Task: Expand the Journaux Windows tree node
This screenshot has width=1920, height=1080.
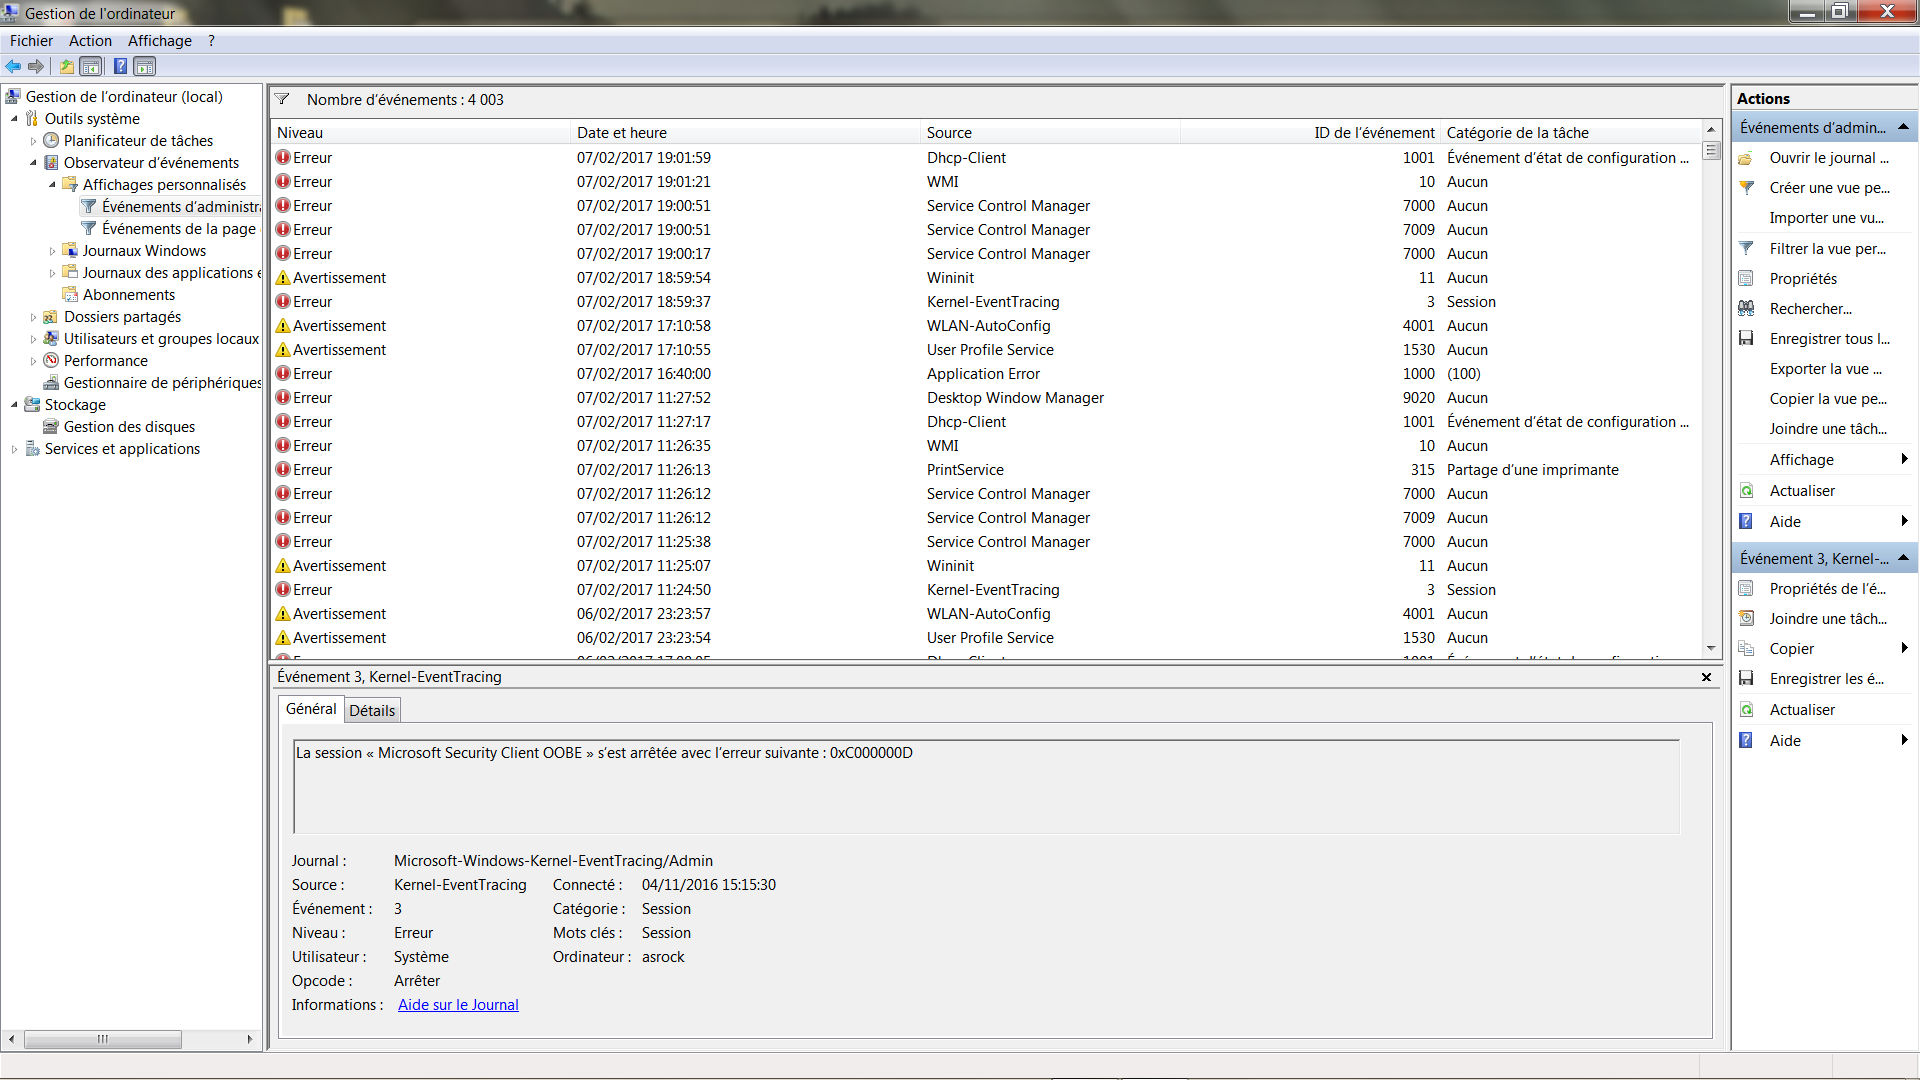Action: pos(52,251)
